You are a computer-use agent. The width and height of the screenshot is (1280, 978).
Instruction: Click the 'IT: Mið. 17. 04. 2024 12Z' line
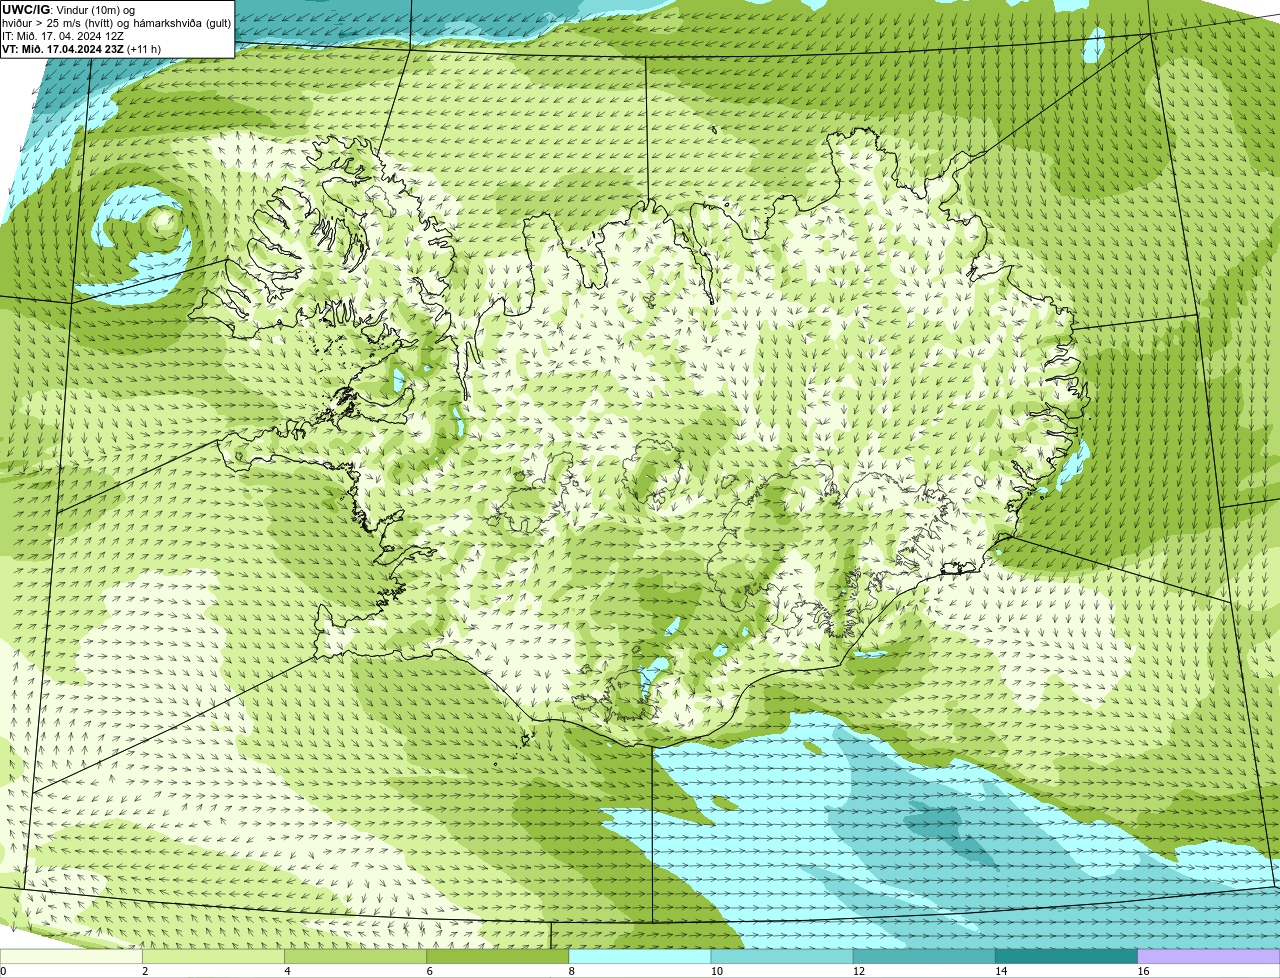coord(63,36)
